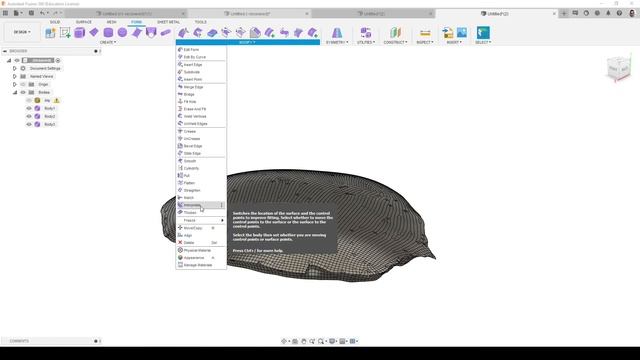Switch to the Solid tab
This screenshot has width=640, height=360.
pyautogui.click(x=55, y=22)
